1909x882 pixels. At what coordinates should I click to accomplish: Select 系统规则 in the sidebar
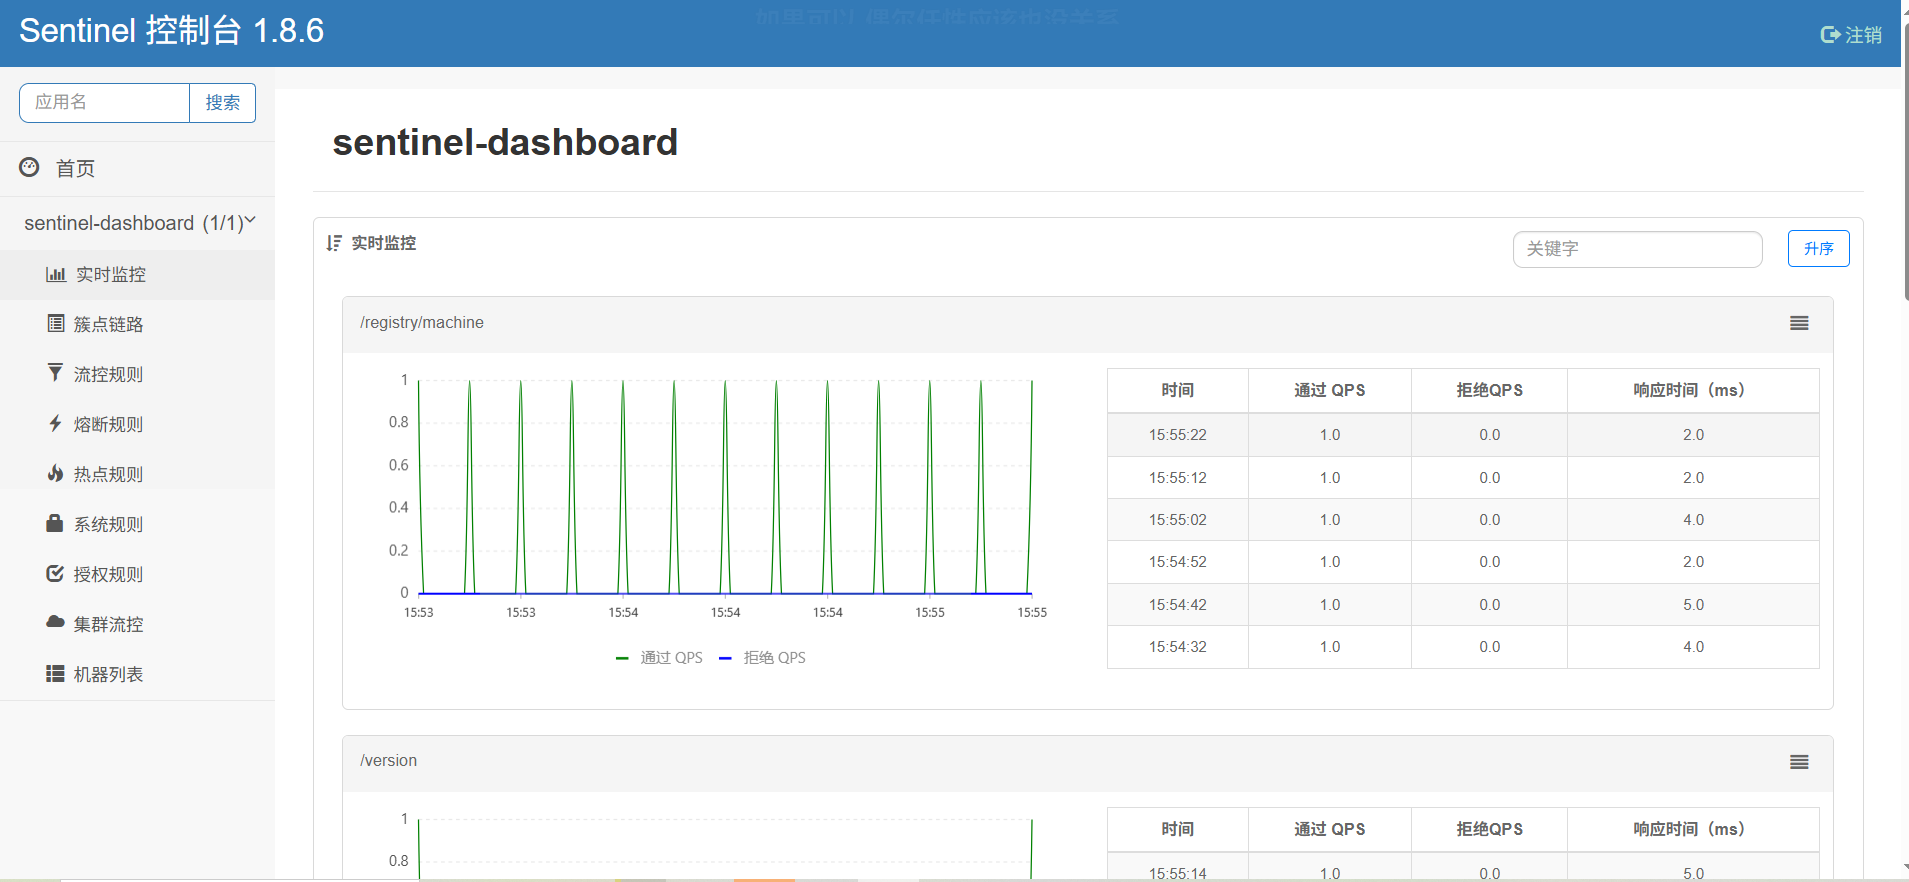(137, 524)
